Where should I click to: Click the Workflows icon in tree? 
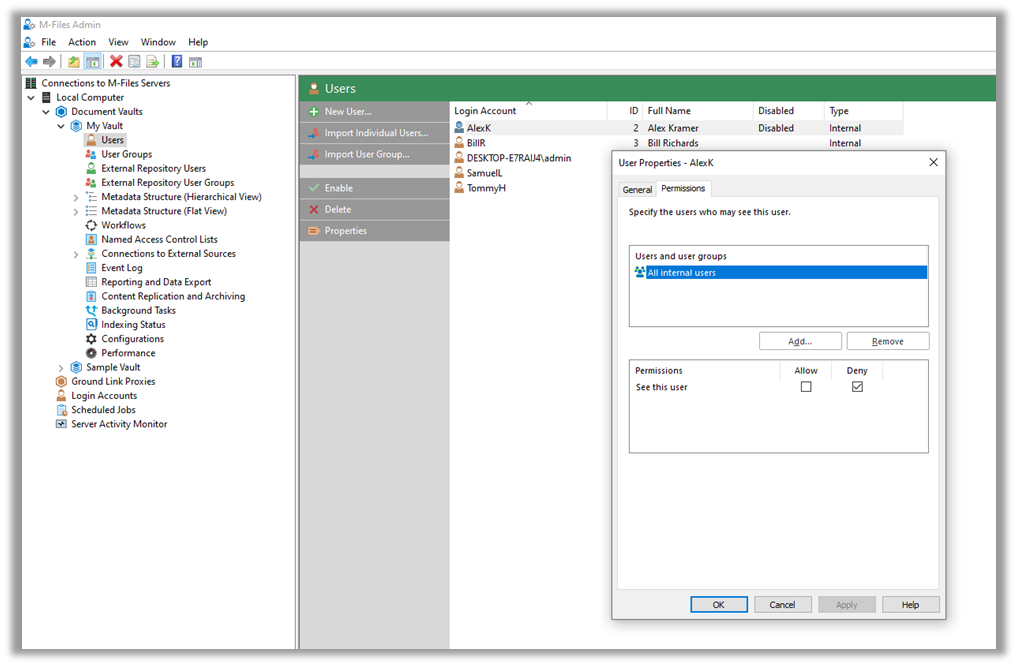(91, 225)
